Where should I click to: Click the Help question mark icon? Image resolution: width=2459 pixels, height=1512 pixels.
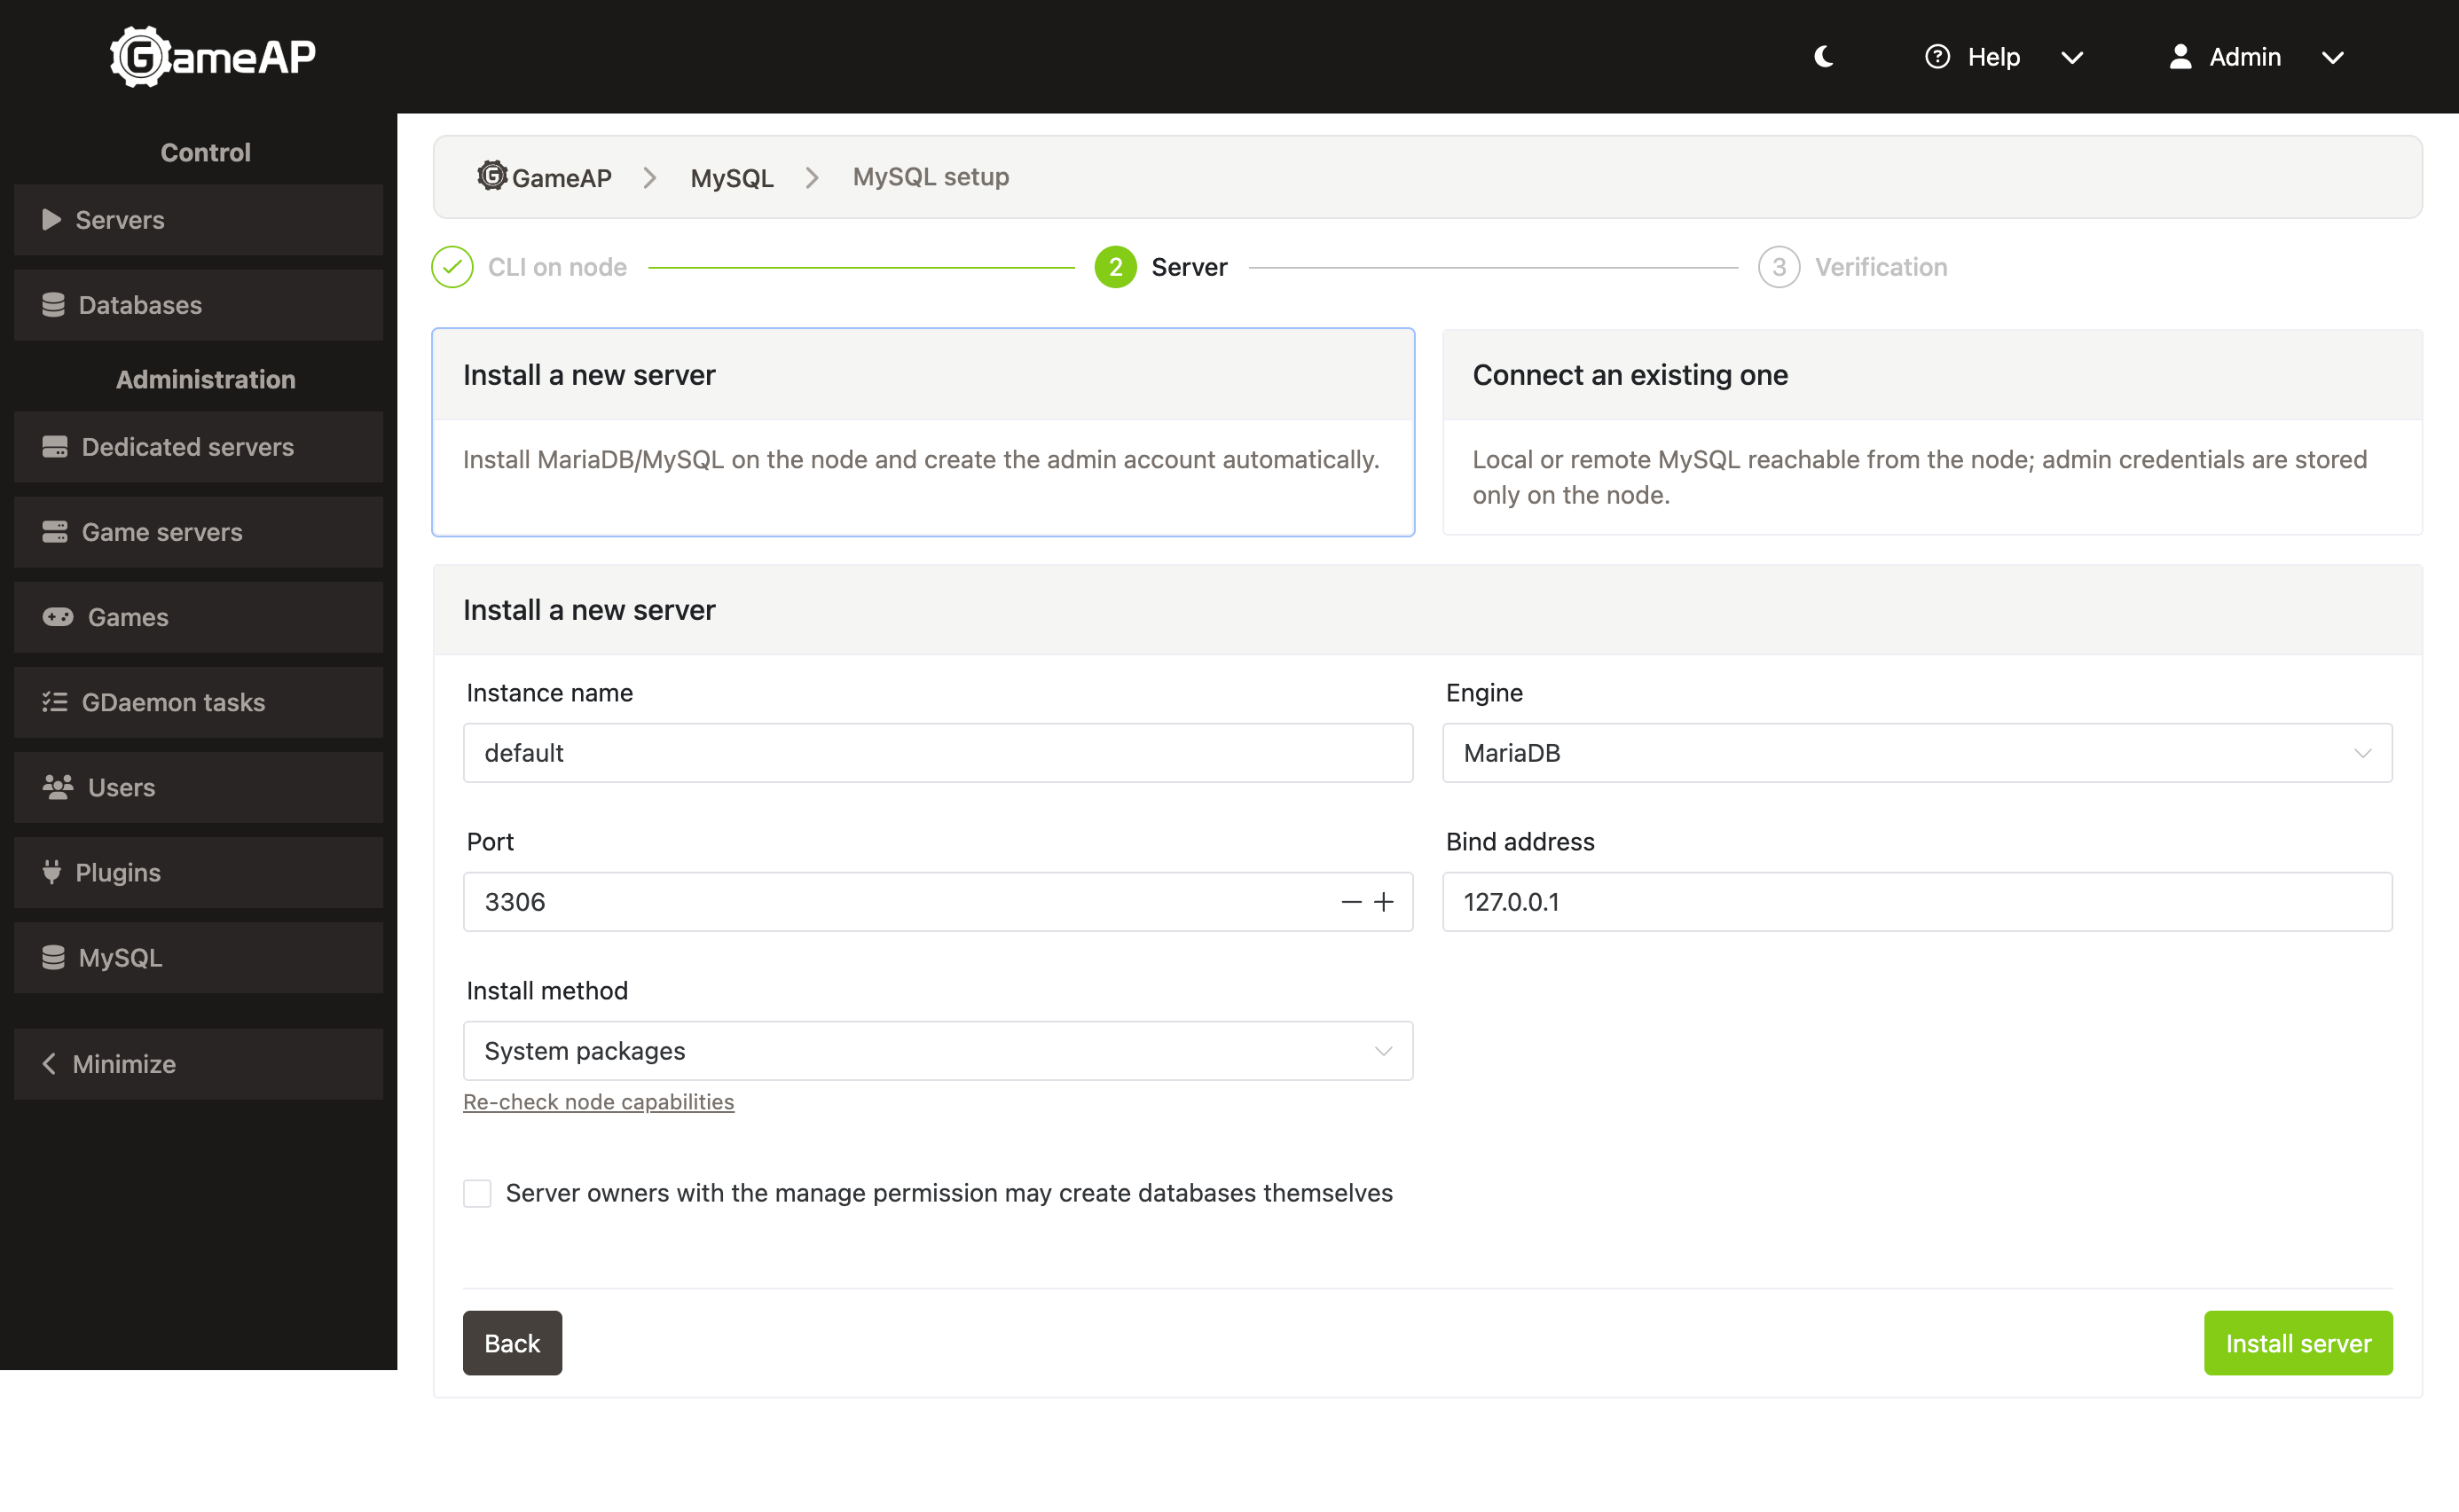click(1937, 57)
